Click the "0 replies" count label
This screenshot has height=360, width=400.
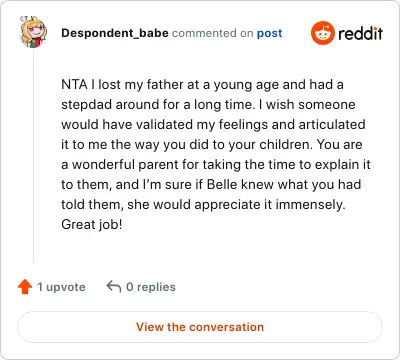[x=151, y=287]
